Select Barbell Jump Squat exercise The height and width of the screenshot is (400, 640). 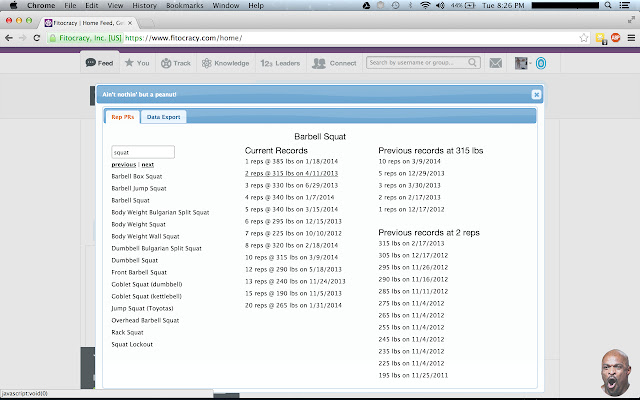(x=139, y=188)
